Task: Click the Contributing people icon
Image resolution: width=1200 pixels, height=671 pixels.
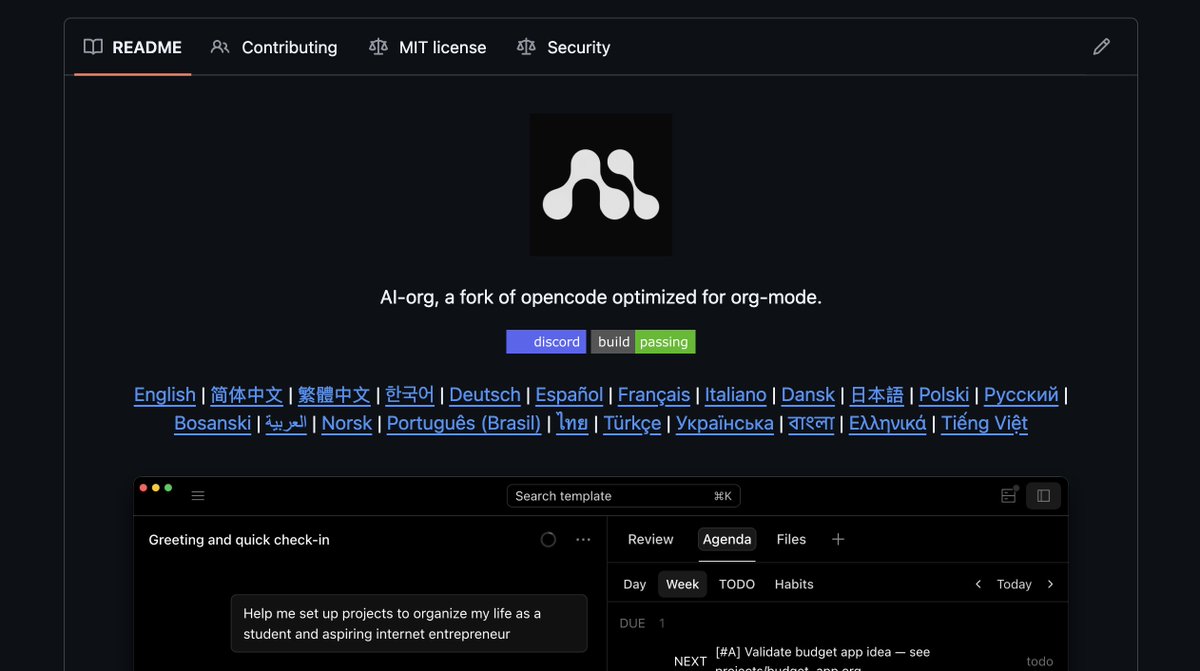Action: [x=220, y=47]
